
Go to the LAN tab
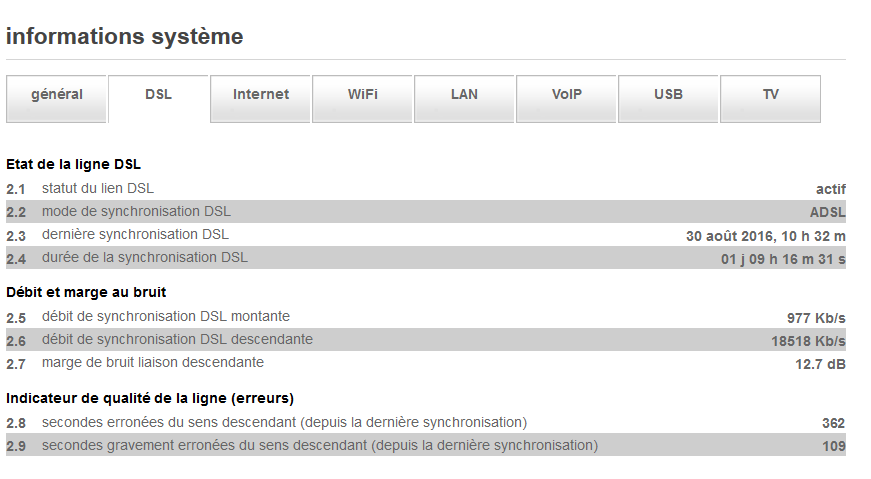464,95
